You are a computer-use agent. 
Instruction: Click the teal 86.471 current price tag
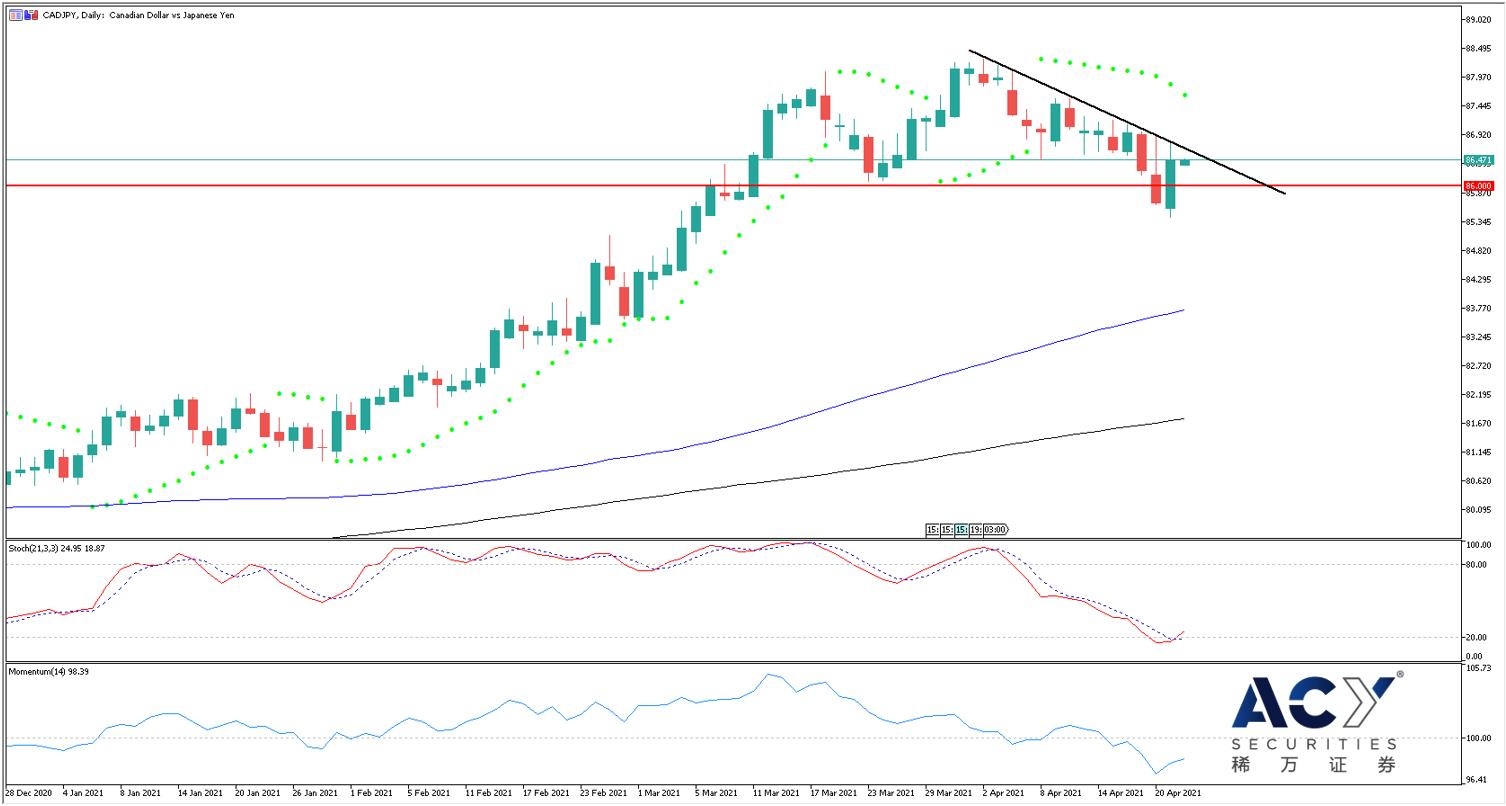[x=1478, y=160]
